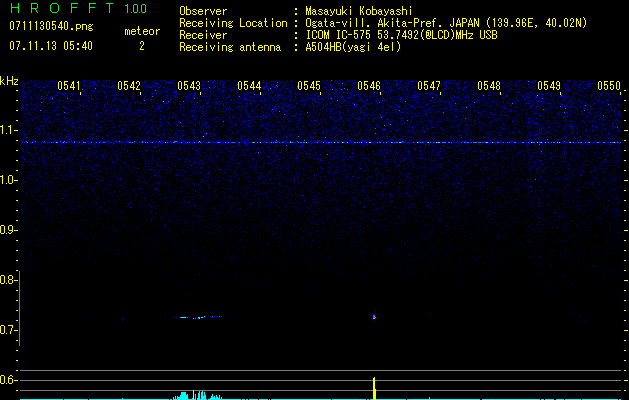Screen dimensions: 629x400
Task: Click the antenna A504HB(yagi 4el) text
Action: [353, 47]
